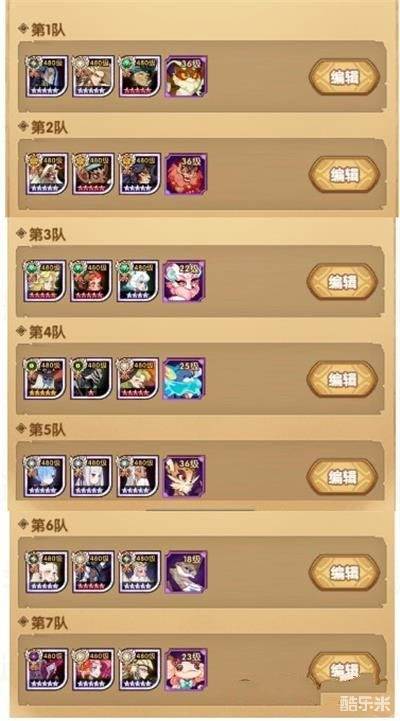Click the 编辑 button for 第1队
The width and height of the screenshot is (400, 721).
click(x=344, y=77)
